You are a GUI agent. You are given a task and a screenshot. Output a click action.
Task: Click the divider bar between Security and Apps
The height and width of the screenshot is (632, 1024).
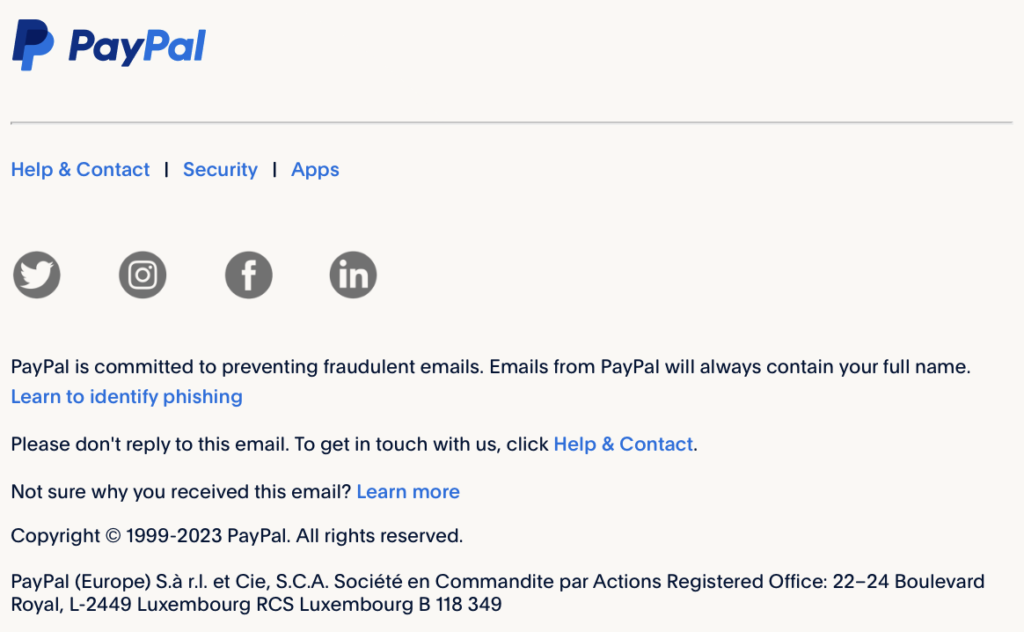273,169
